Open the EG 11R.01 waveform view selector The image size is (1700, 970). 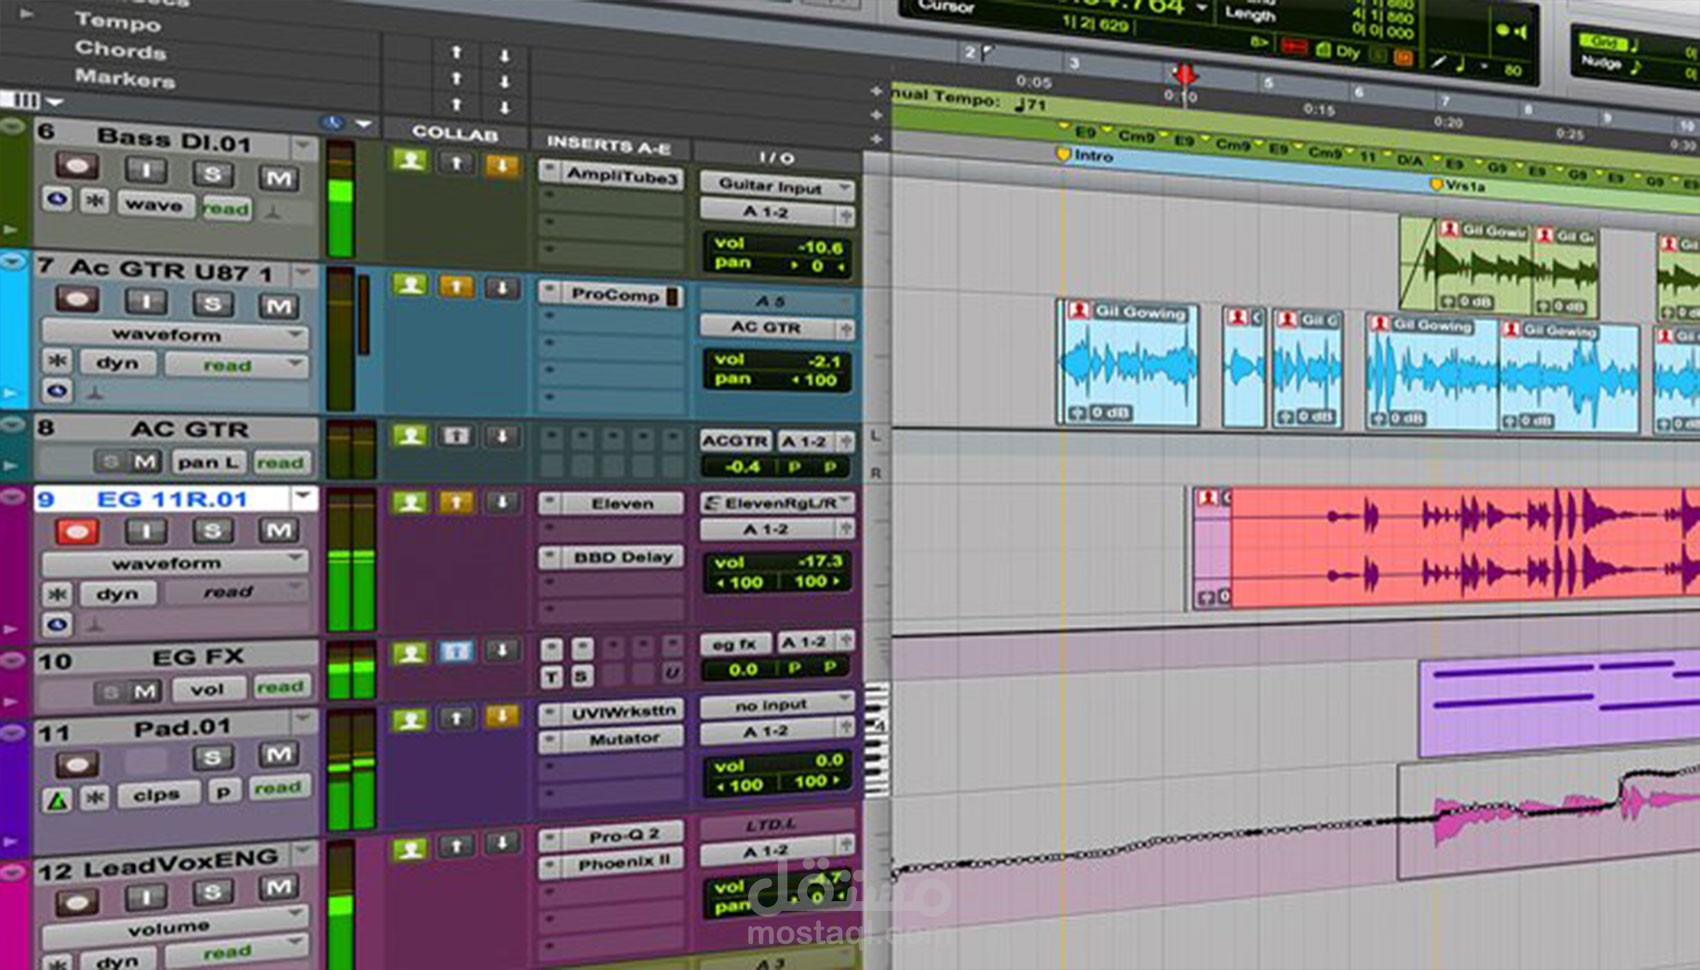174,563
